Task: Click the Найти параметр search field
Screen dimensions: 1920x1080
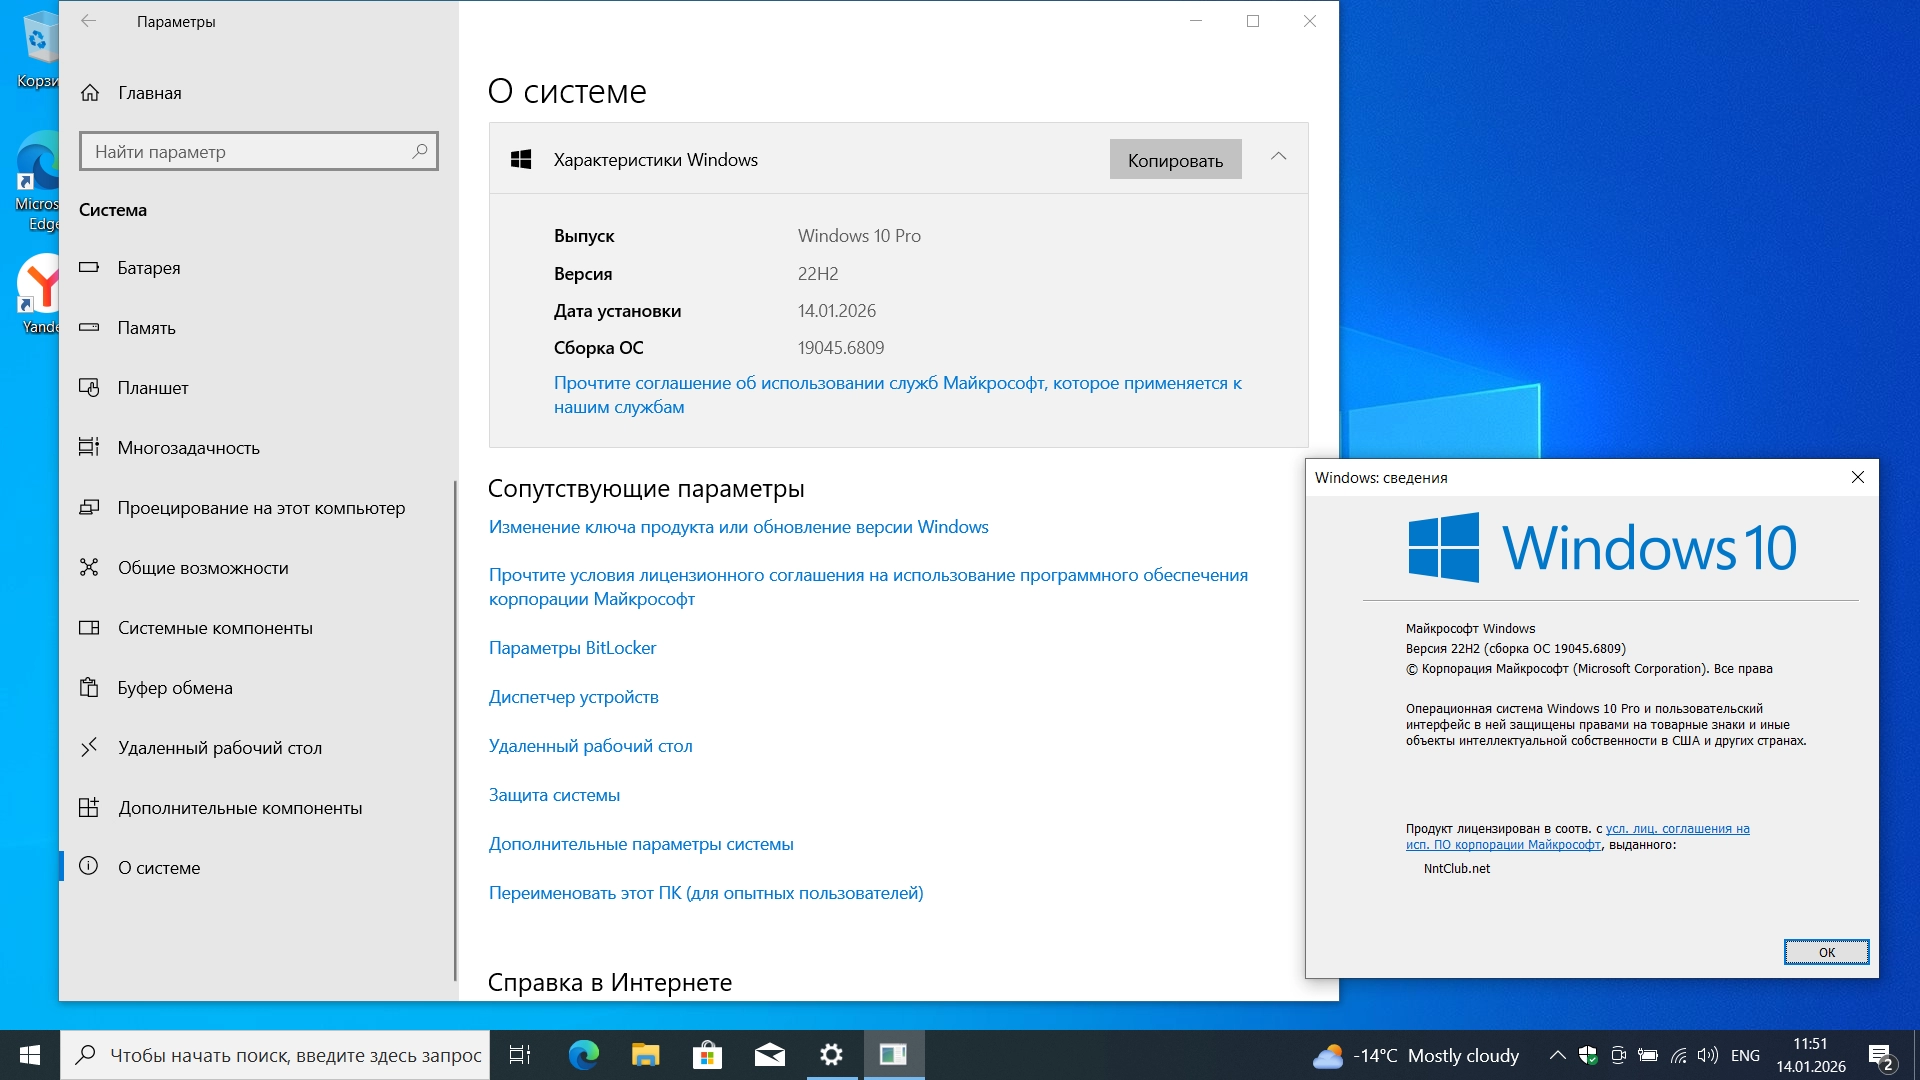Action: tap(250, 152)
